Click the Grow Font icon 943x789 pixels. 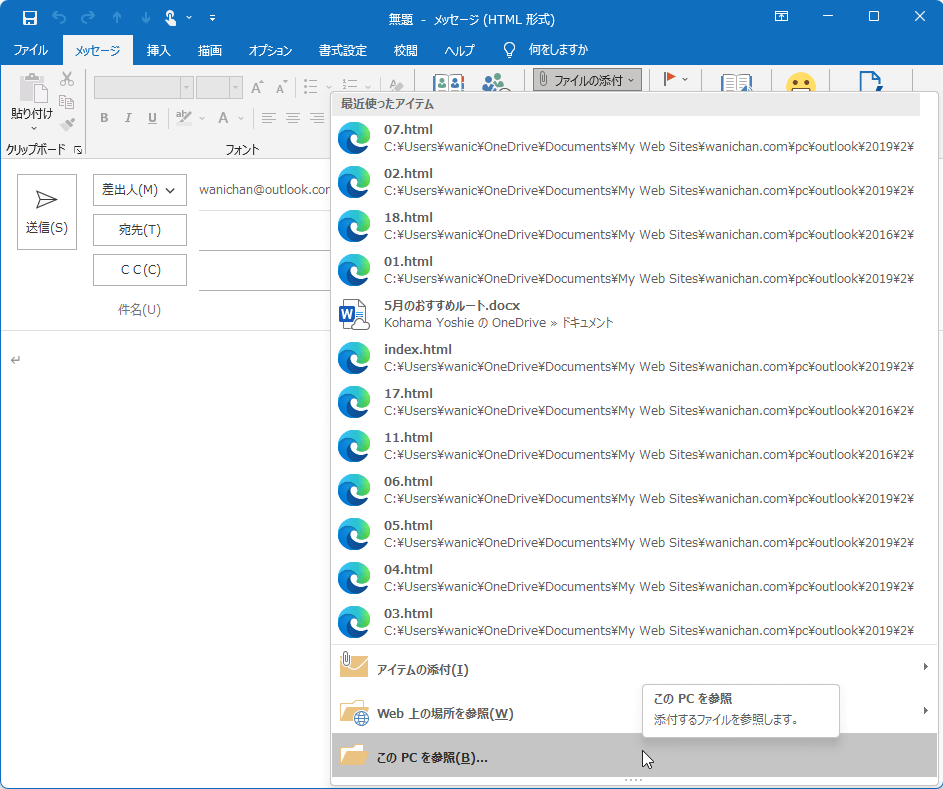[257, 88]
